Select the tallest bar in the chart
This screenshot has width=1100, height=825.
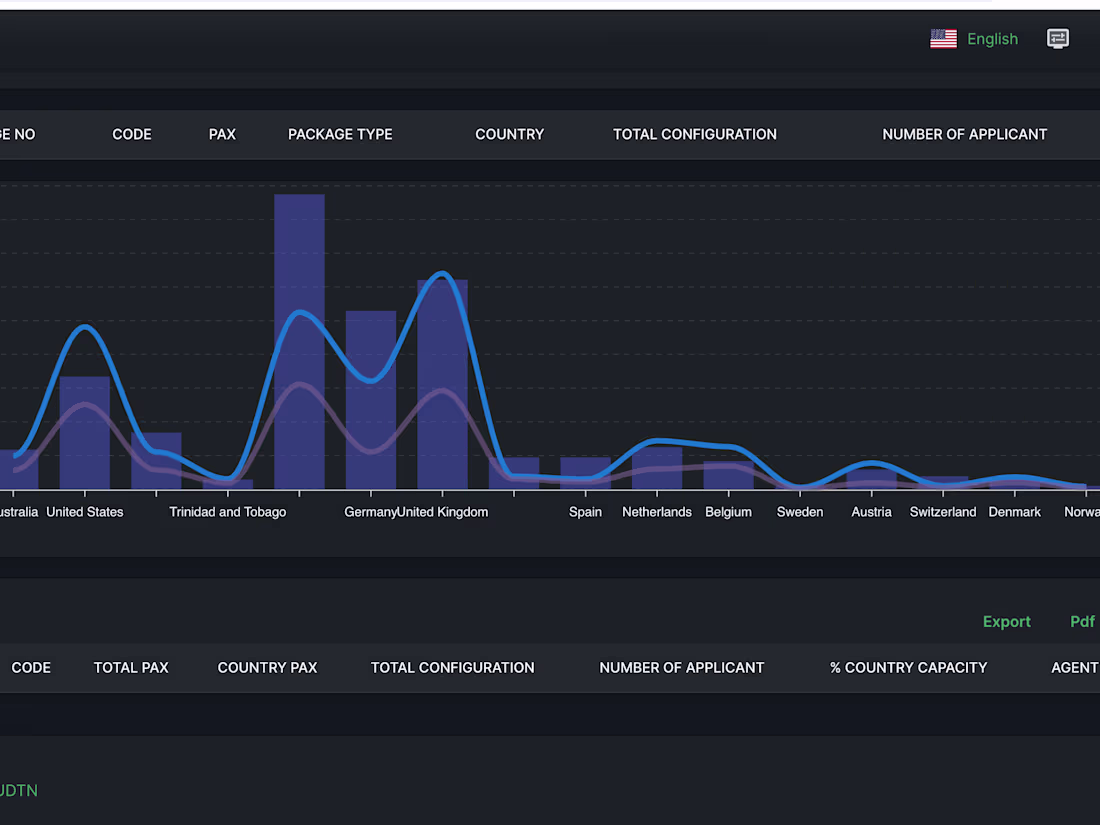click(x=300, y=342)
